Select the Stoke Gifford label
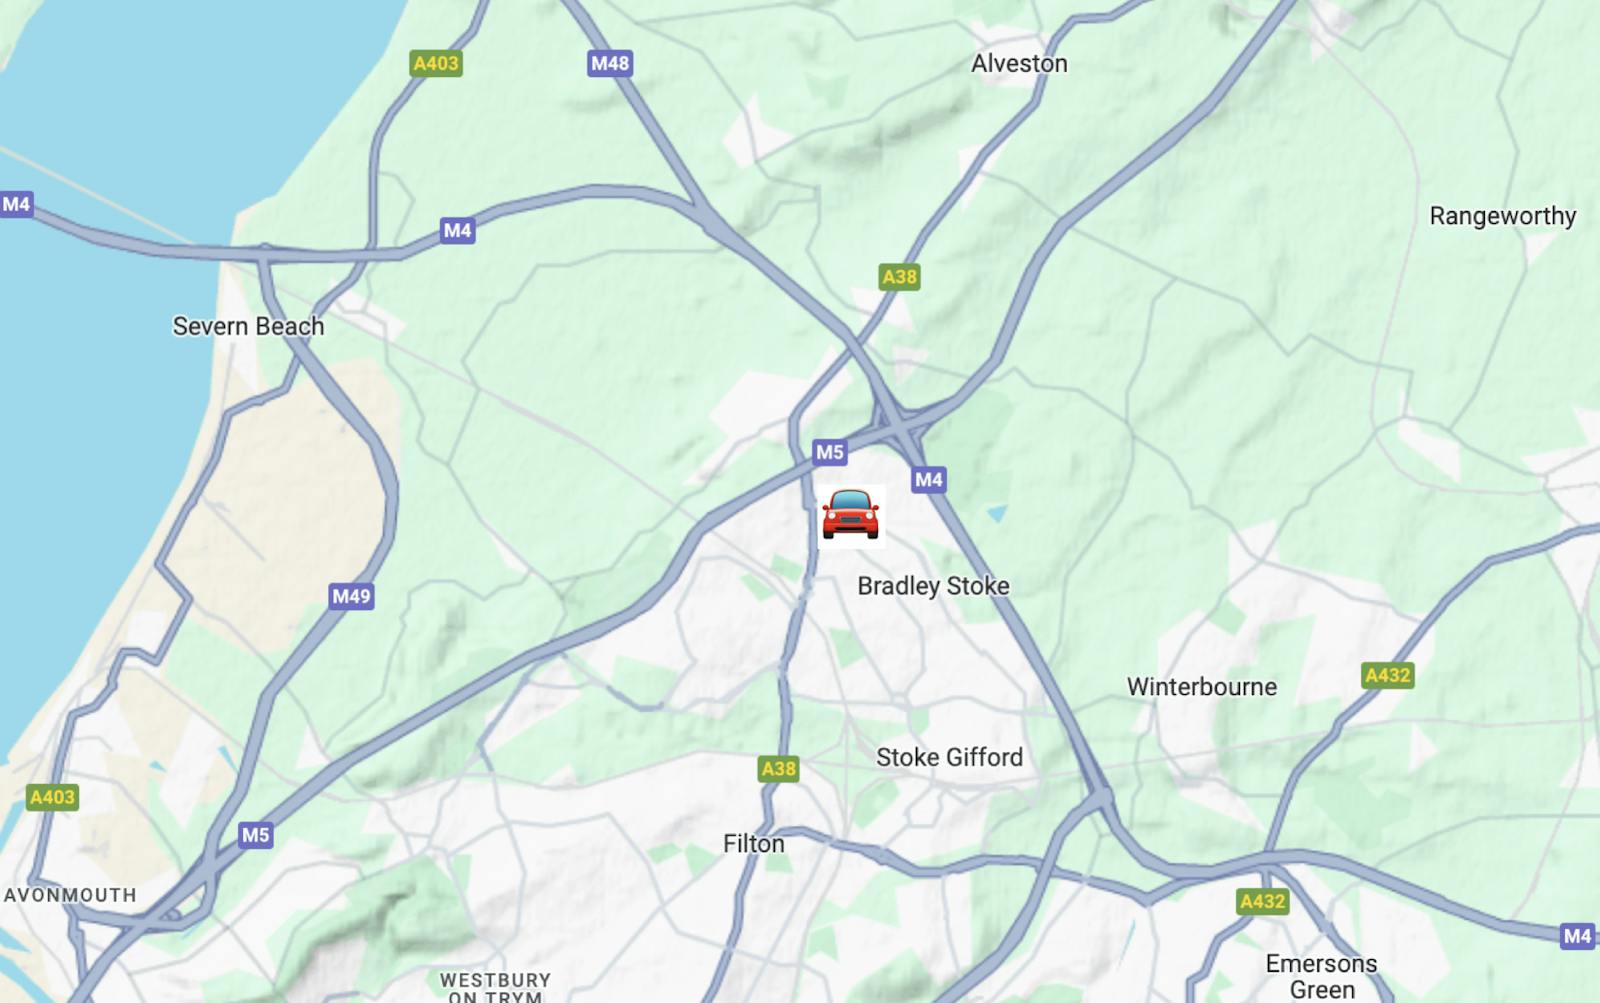This screenshot has height=1003, width=1600. click(949, 757)
